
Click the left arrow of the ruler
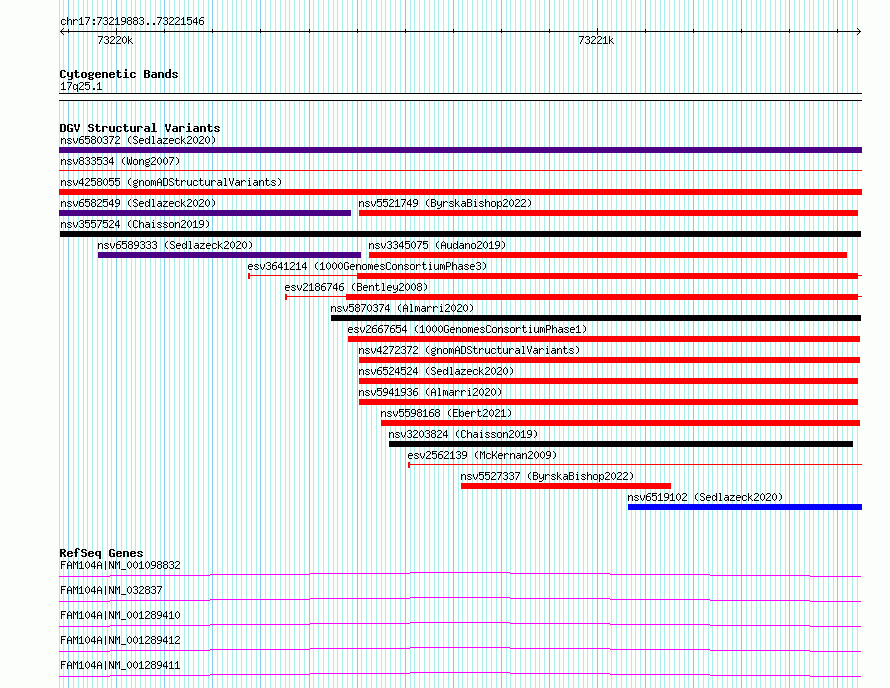click(63, 32)
